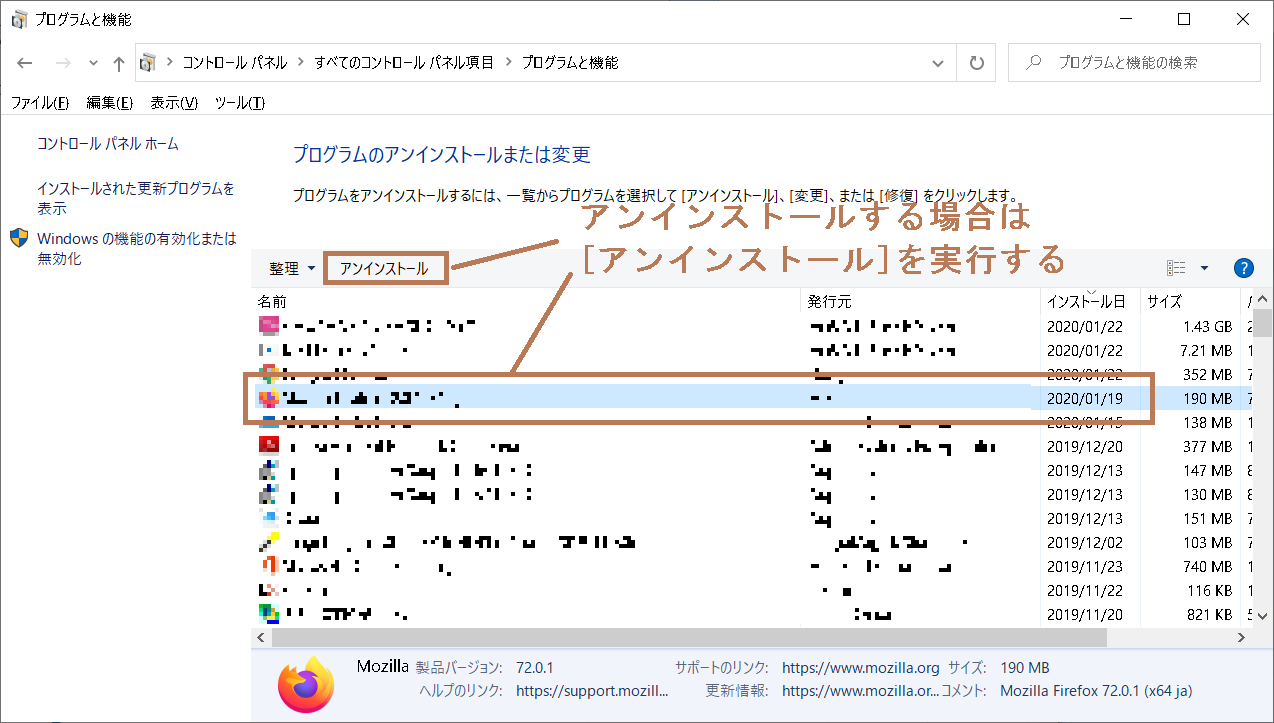Open the address bar history dropdown arrow
Image resolution: width=1274 pixels, height=723 pixels.
tap(938, 62)
